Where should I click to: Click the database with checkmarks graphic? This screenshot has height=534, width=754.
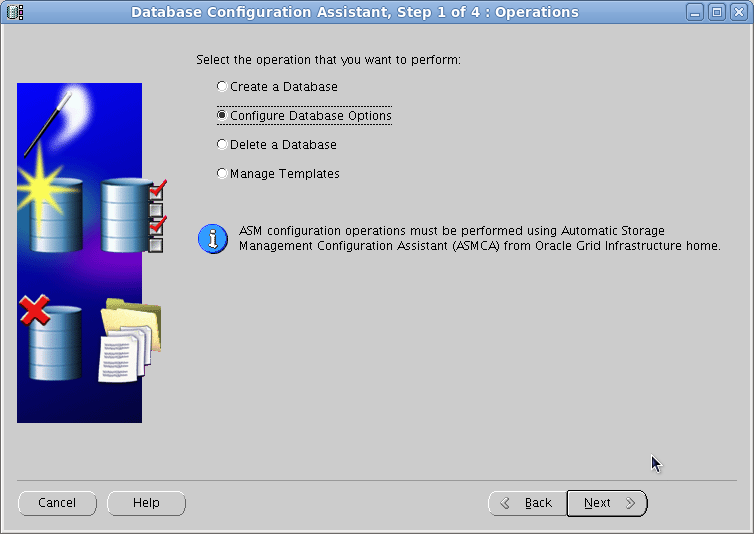pyautogui.click(x=134, y=215)
